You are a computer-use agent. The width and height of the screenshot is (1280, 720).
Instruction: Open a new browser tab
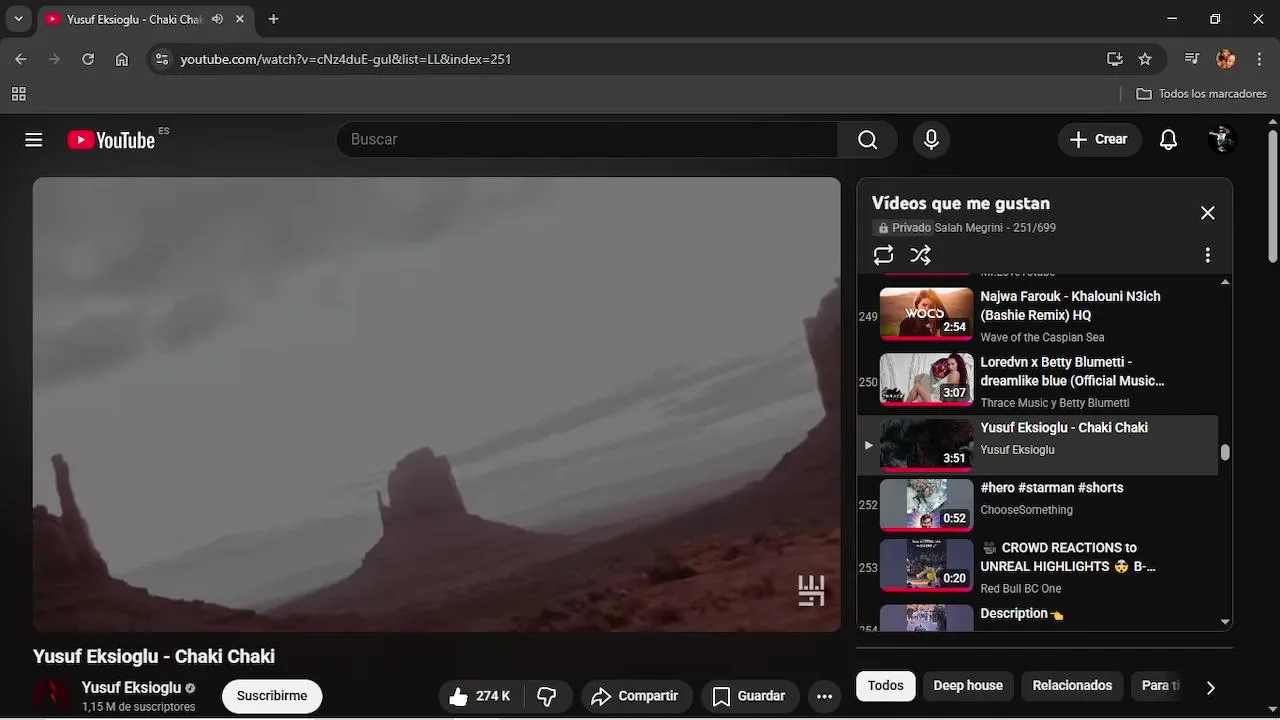coord(273,19)
